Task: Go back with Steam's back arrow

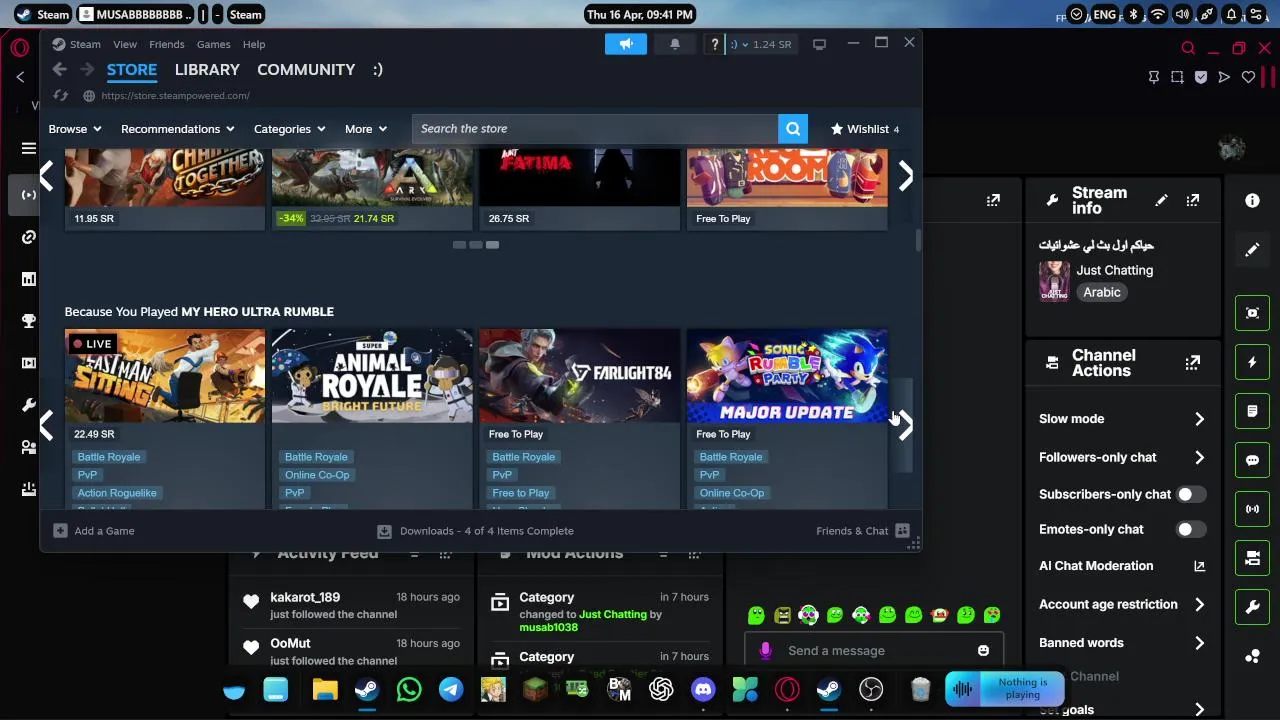Action: click(x=59, y=69)
